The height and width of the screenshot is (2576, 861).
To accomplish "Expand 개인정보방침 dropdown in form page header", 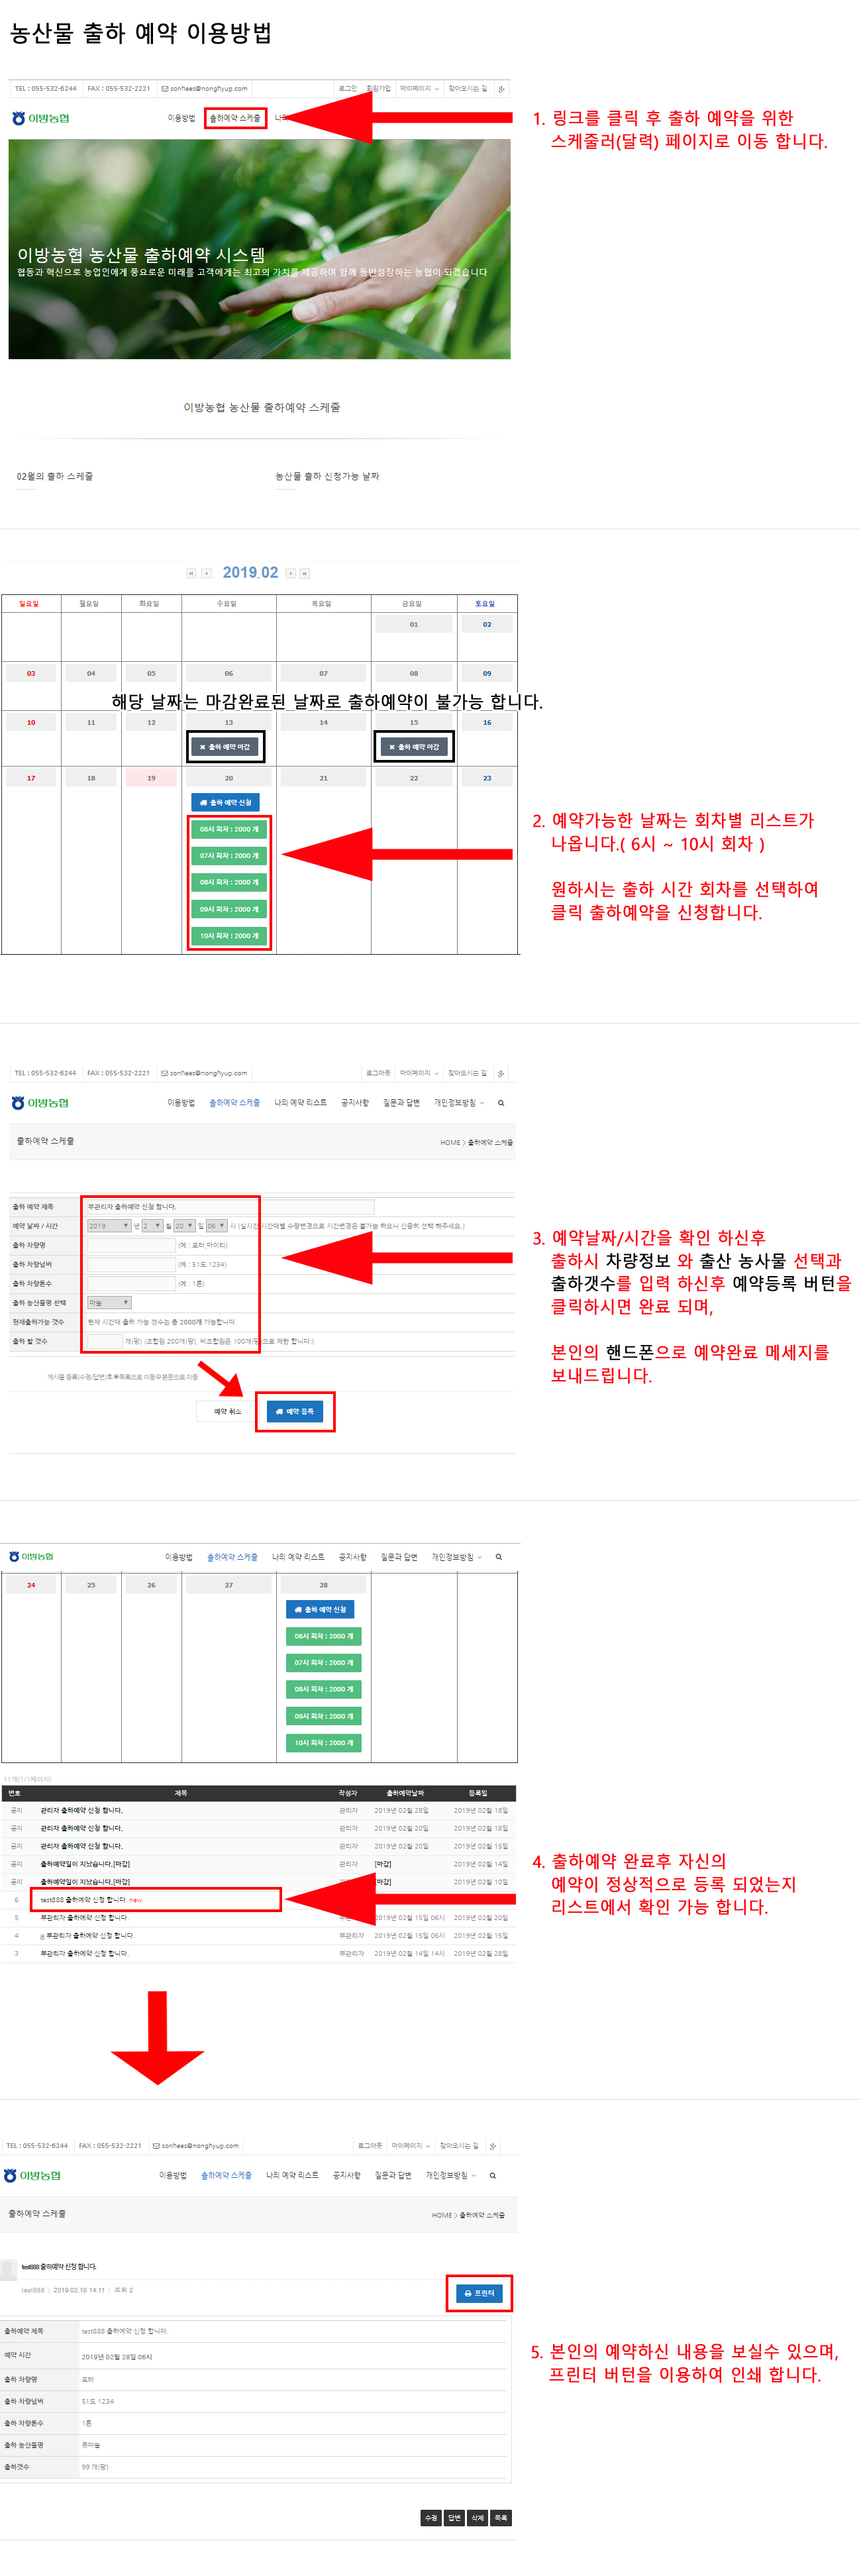I will pos(459,1102).
